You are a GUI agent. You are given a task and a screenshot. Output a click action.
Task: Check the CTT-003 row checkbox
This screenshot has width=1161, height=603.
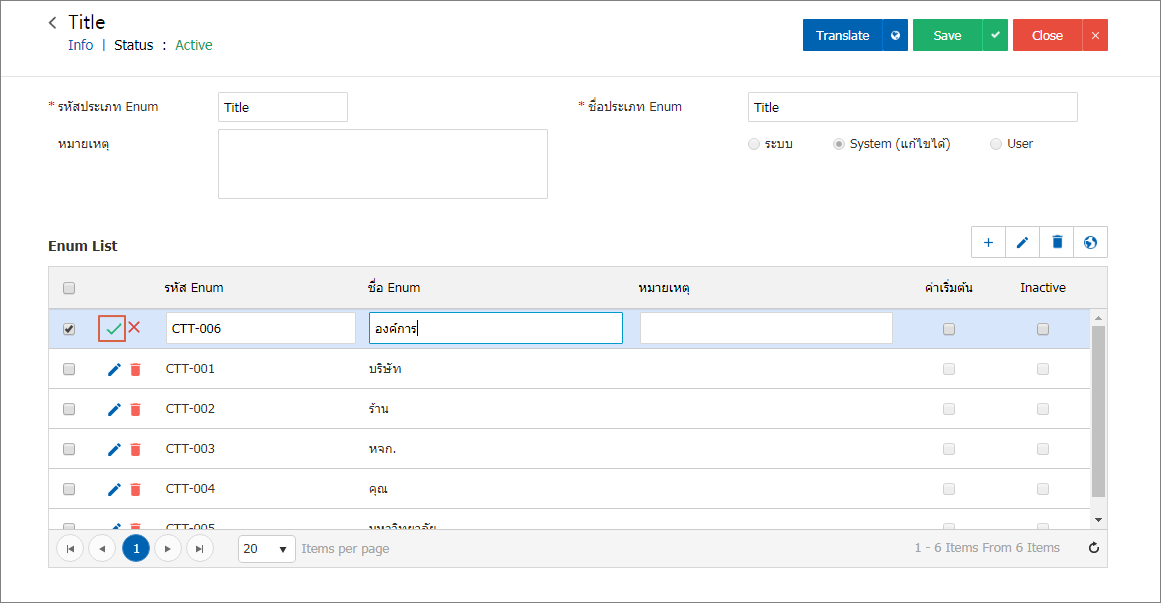[x=69, y=449]
